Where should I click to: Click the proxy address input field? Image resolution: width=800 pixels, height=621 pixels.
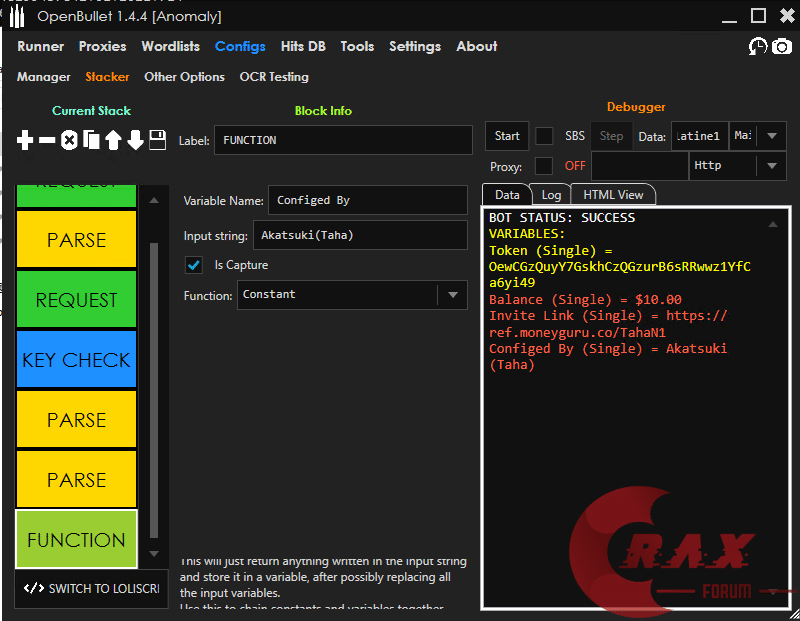click(x=640, y=166)
